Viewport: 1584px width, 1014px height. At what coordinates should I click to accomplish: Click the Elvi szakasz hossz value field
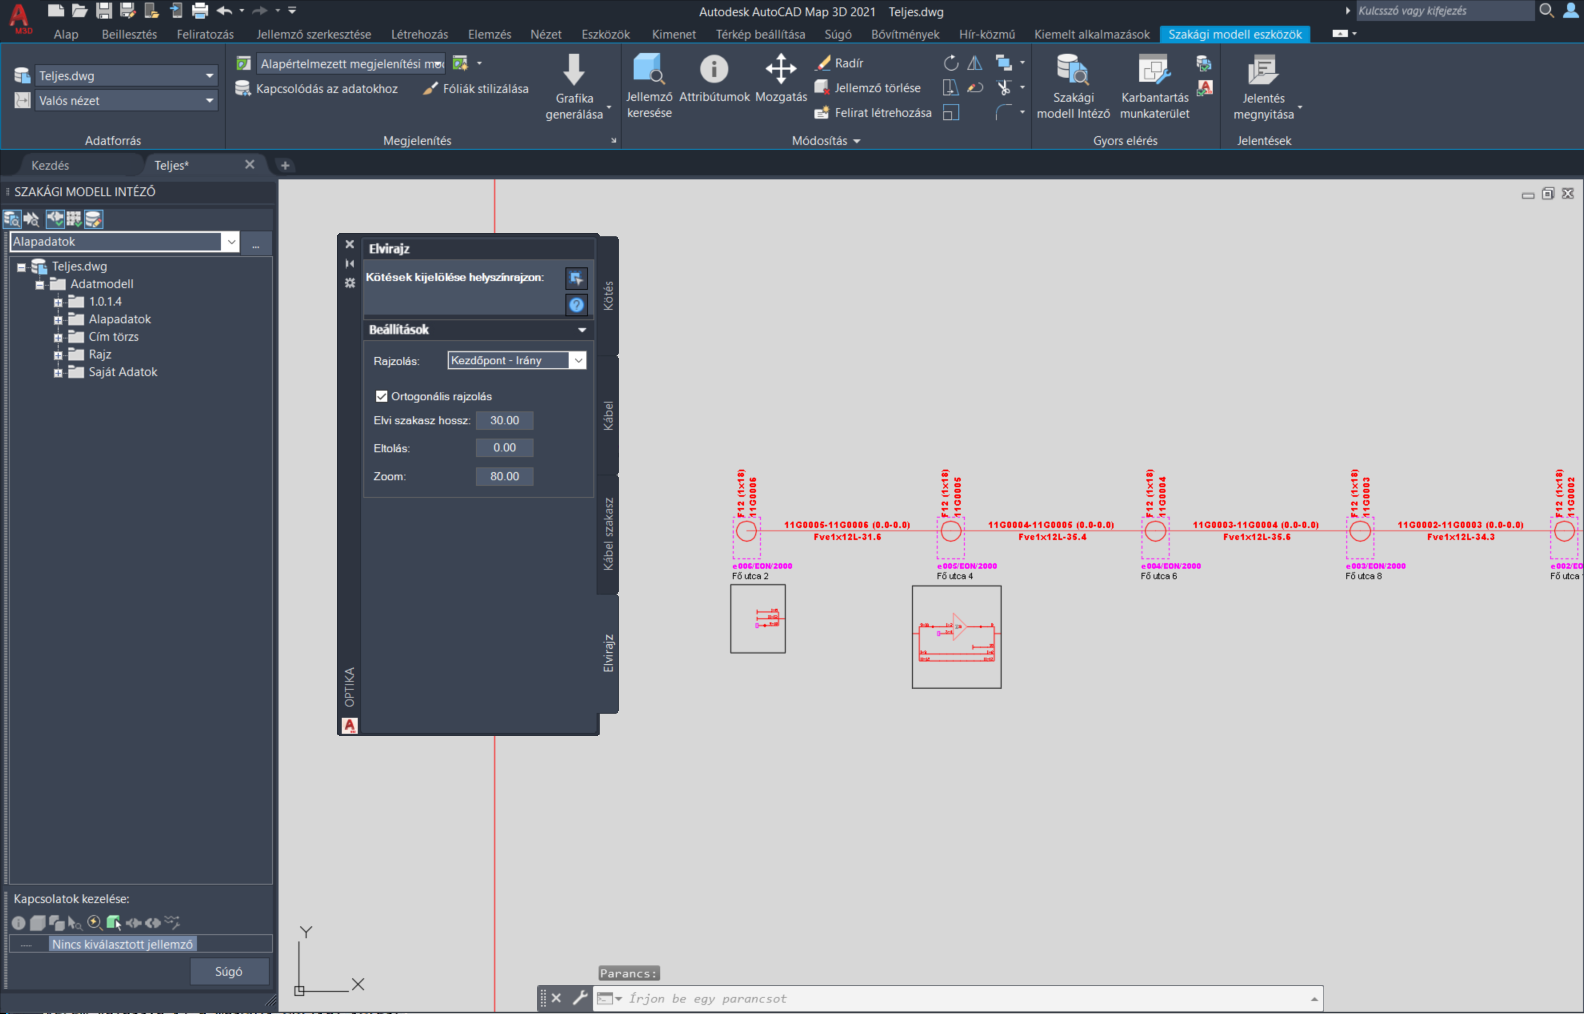505,421
